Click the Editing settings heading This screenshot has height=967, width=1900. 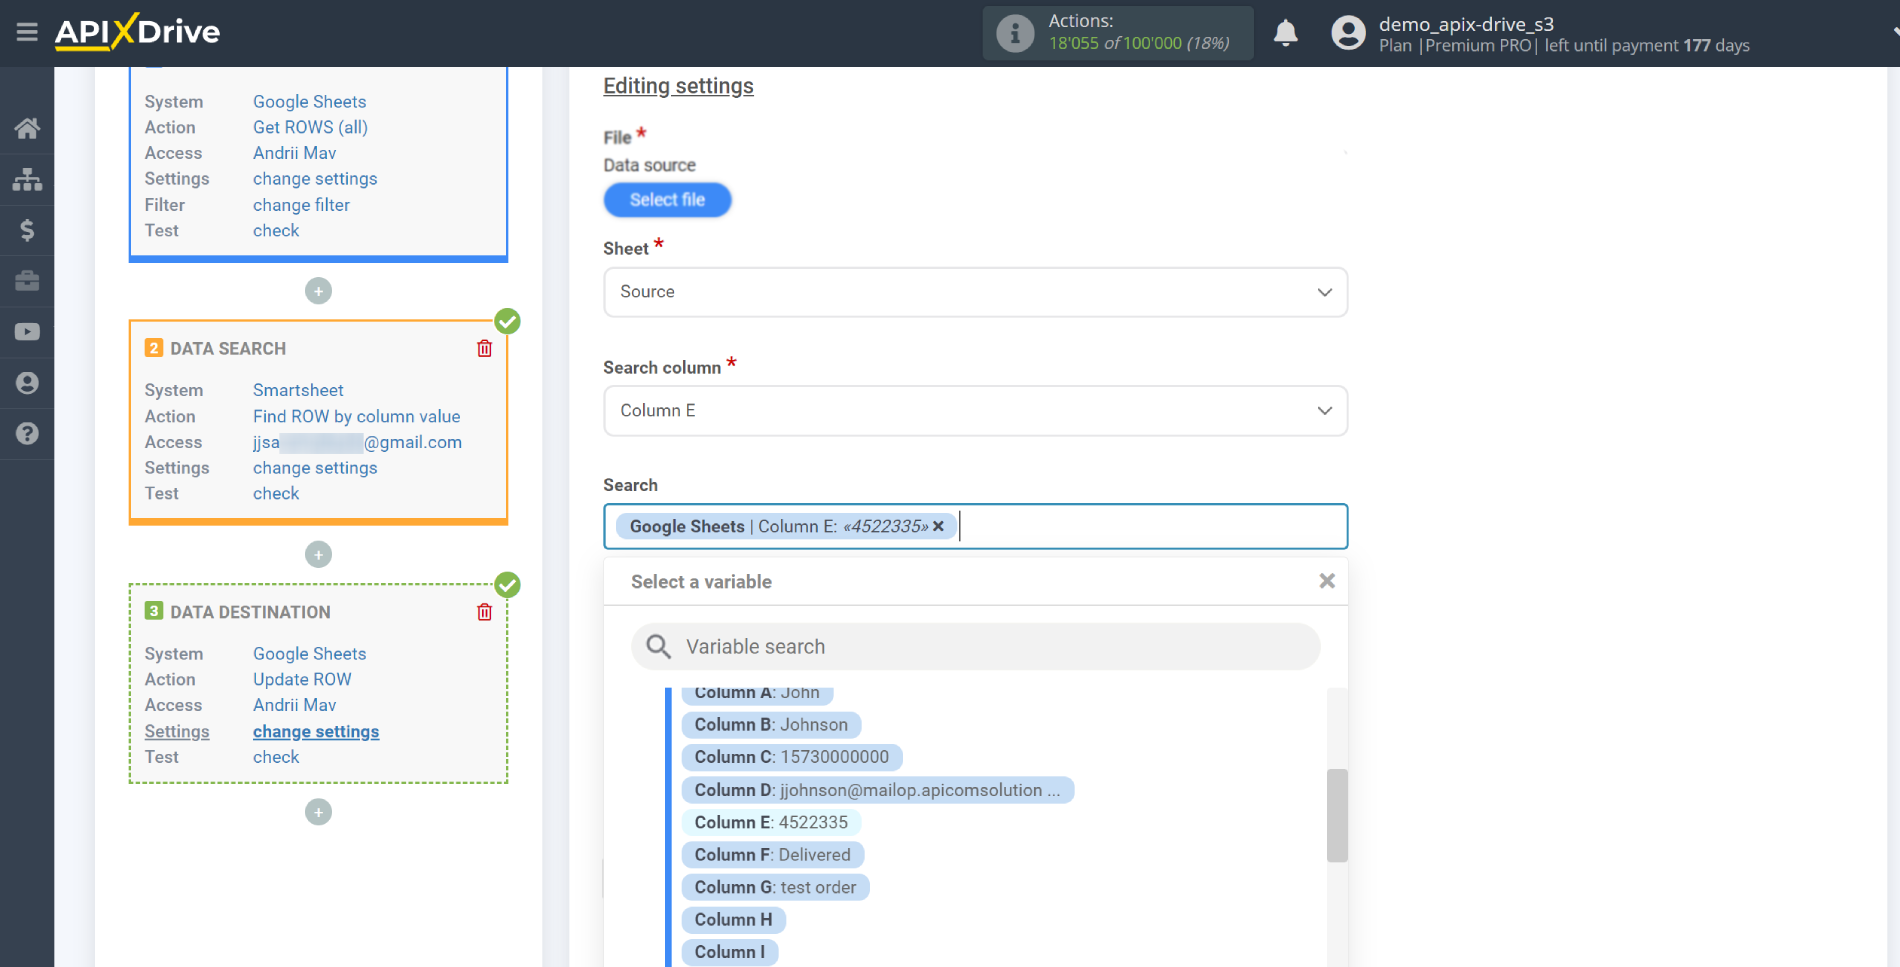click(x=678, y=86)
